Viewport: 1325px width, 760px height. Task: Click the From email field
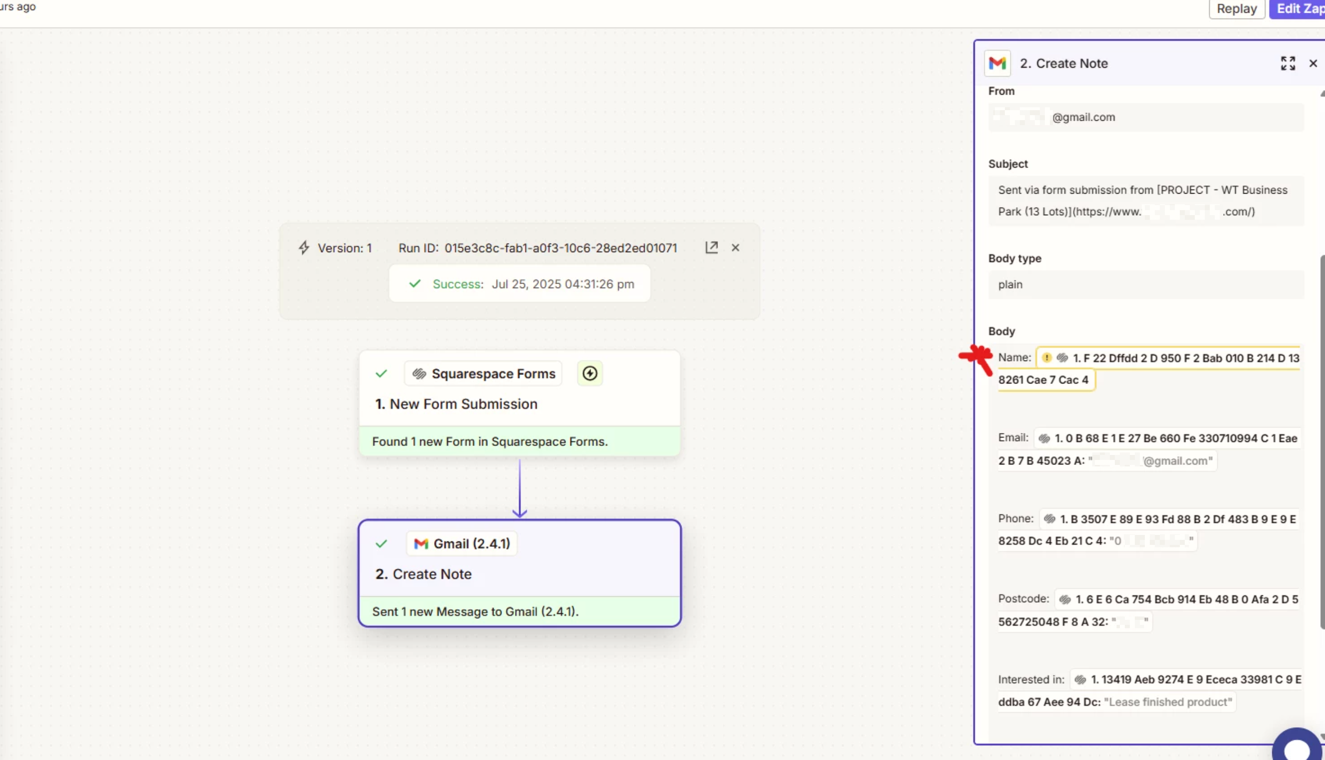[x=1145, y=117]
